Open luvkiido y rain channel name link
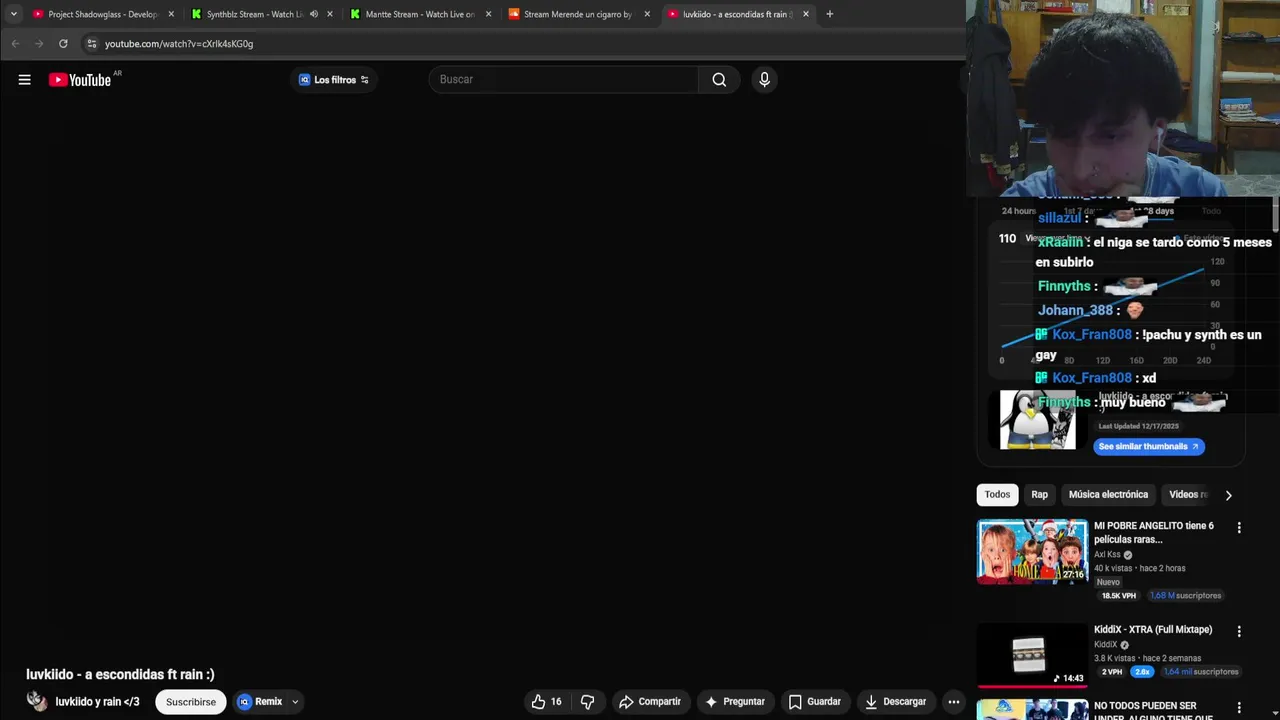The height and width of the screenshot is (720, 1280). tap(97, 702)
